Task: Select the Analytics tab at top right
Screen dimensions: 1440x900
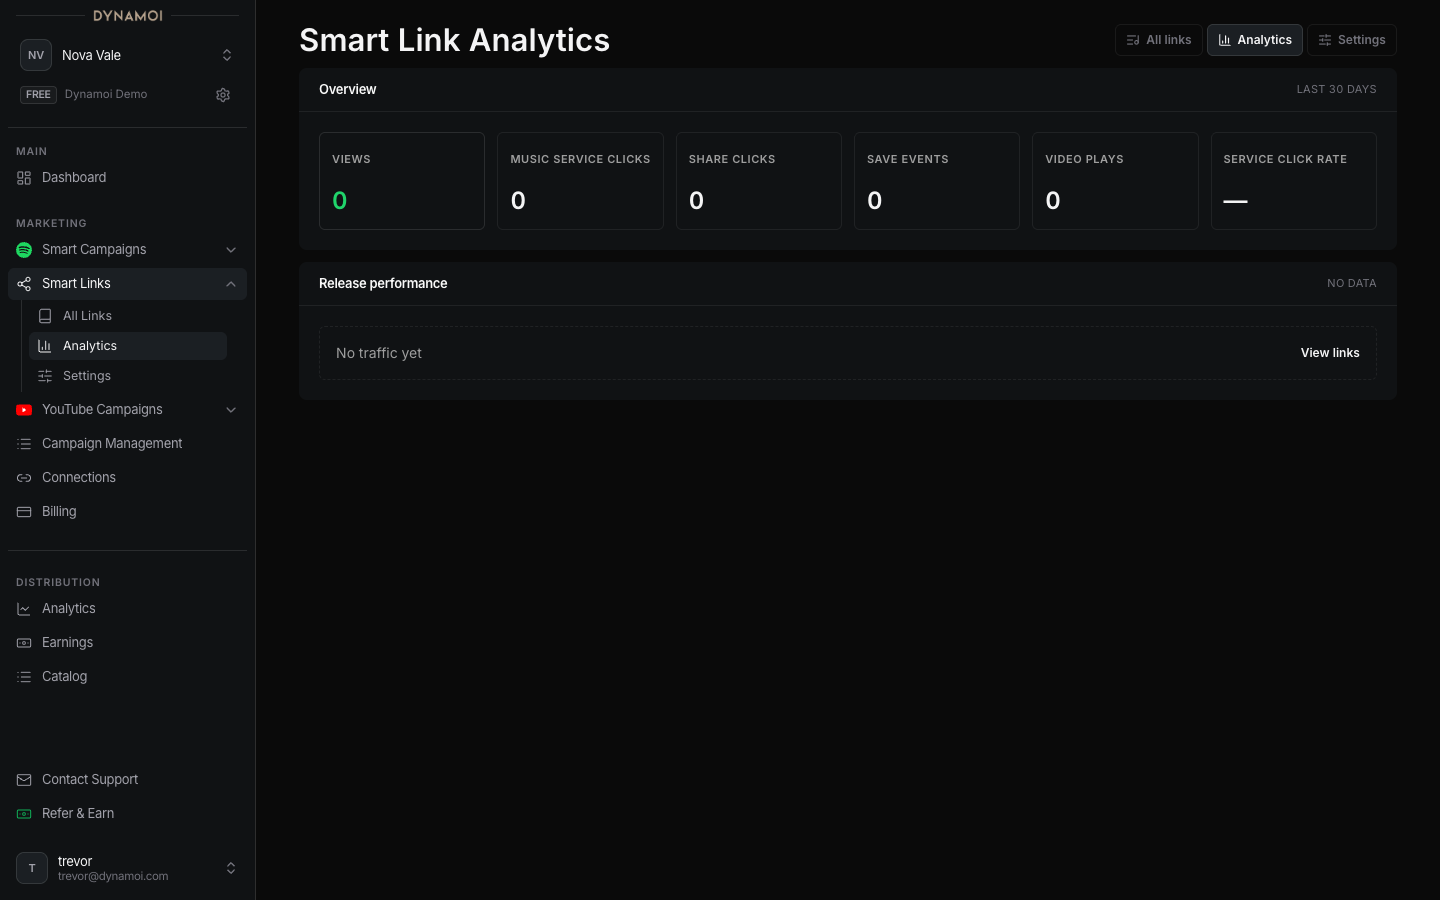Action: 1254,40
